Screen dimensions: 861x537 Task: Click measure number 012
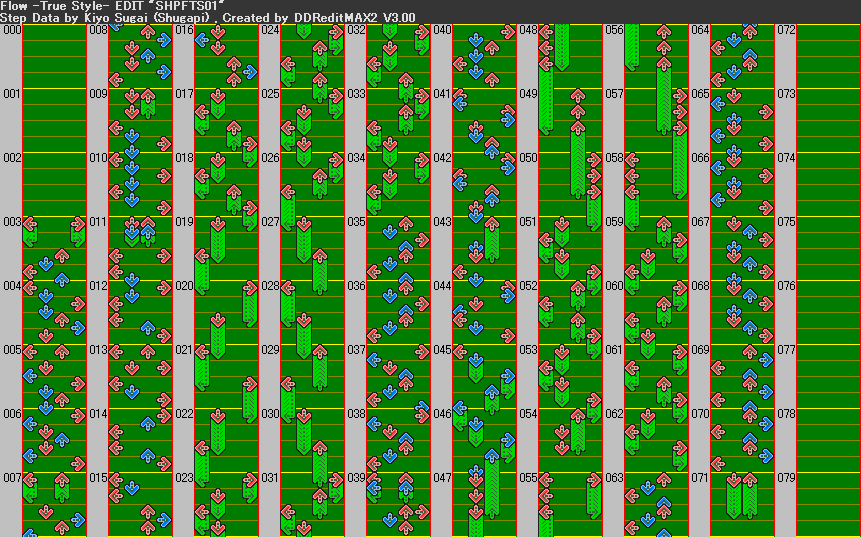click(98, 286)
